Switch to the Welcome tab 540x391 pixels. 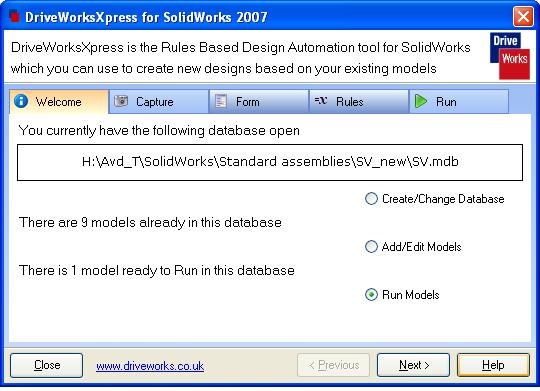point(59,102)
